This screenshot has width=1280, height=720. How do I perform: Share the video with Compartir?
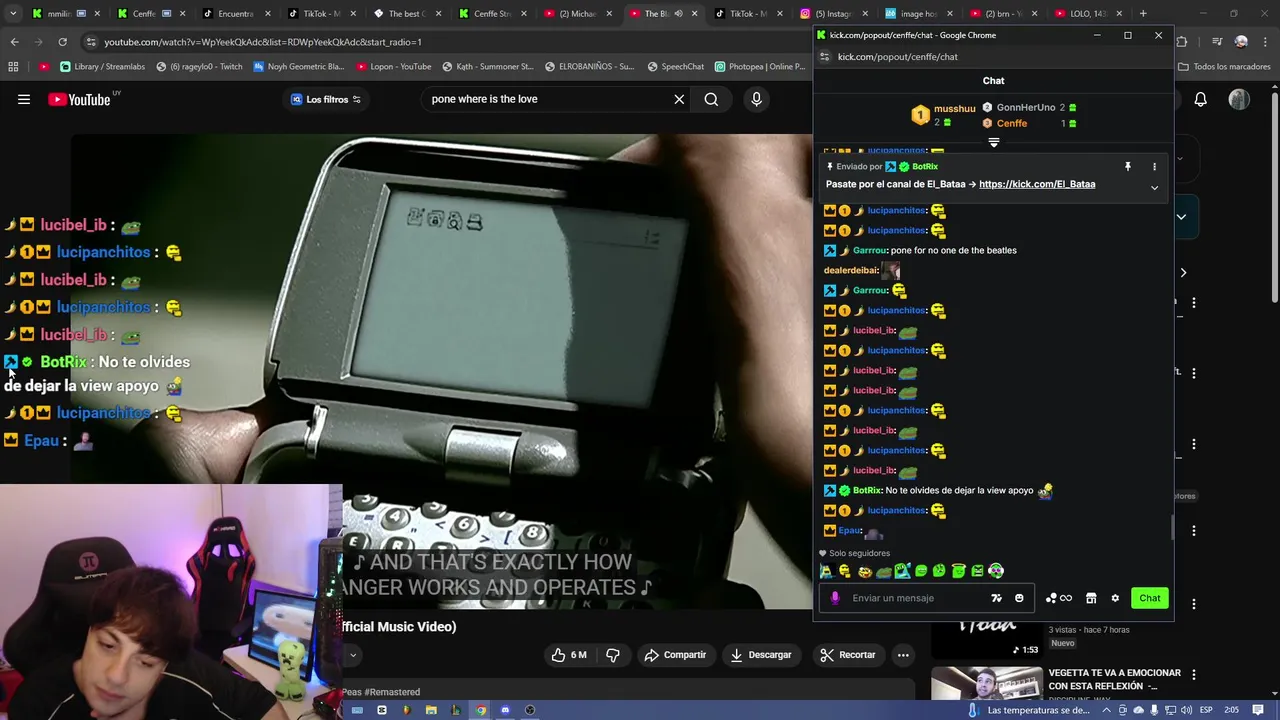(675, 655)
